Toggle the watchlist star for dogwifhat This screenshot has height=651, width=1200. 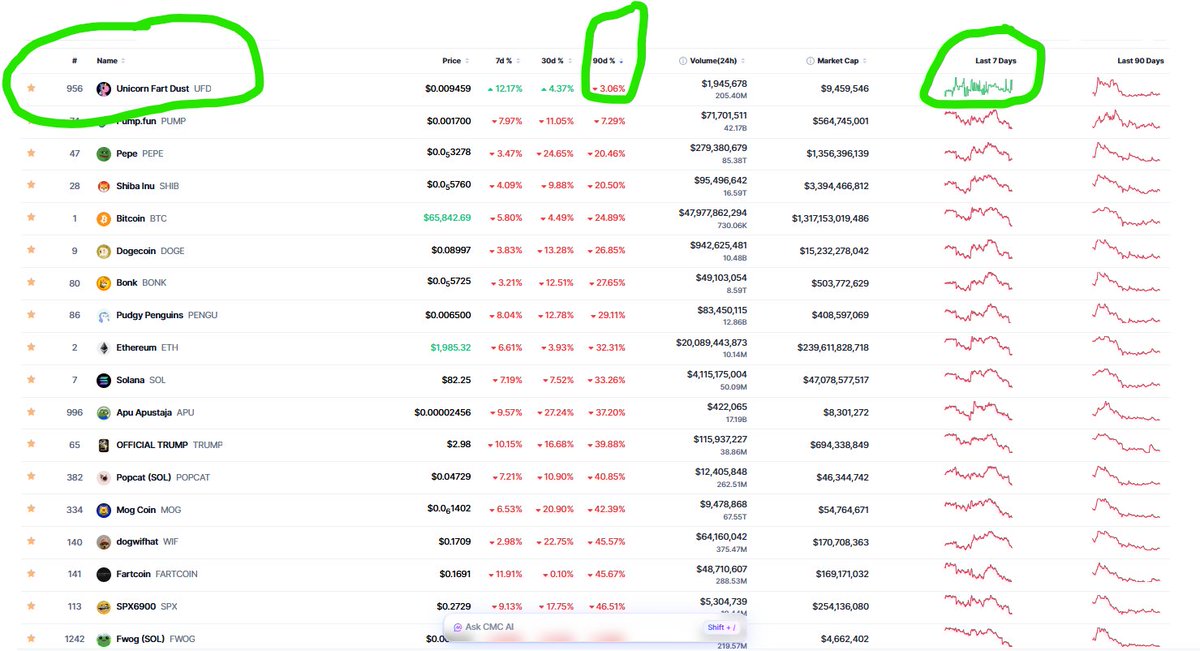point(31,542)
